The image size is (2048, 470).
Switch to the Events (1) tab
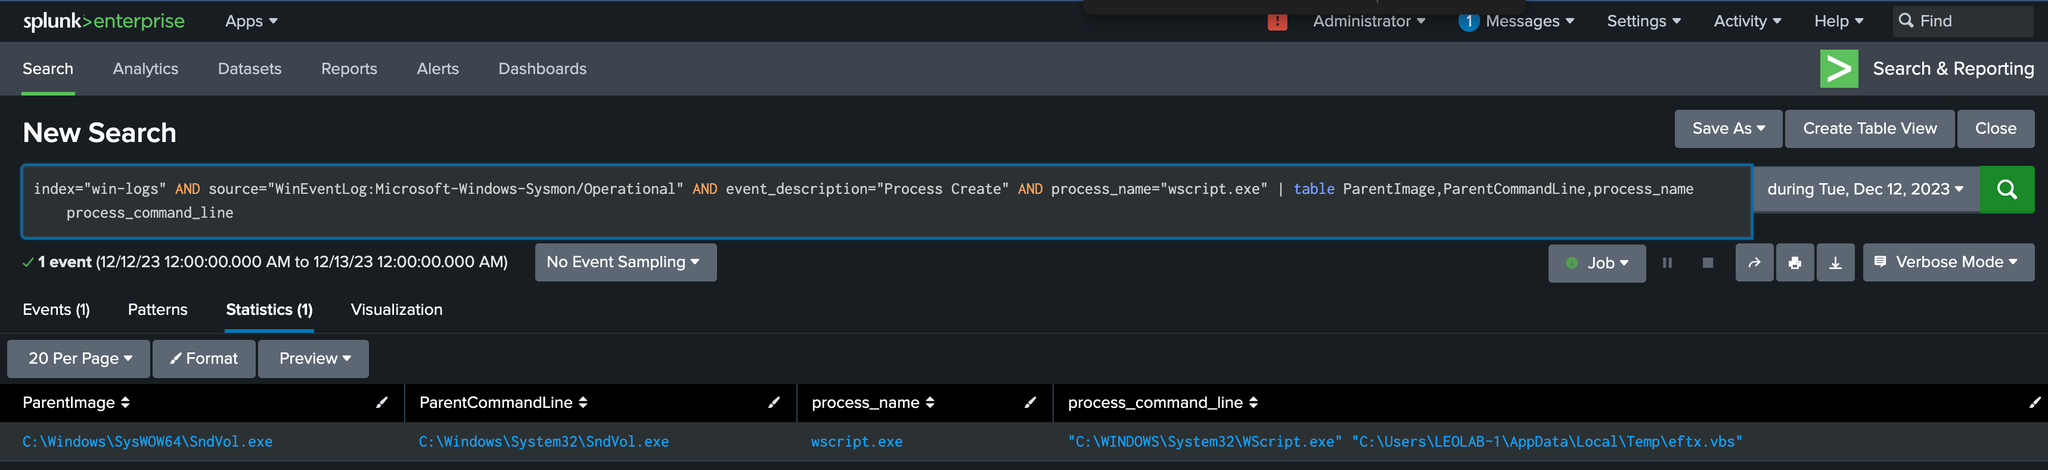[56, 310]
